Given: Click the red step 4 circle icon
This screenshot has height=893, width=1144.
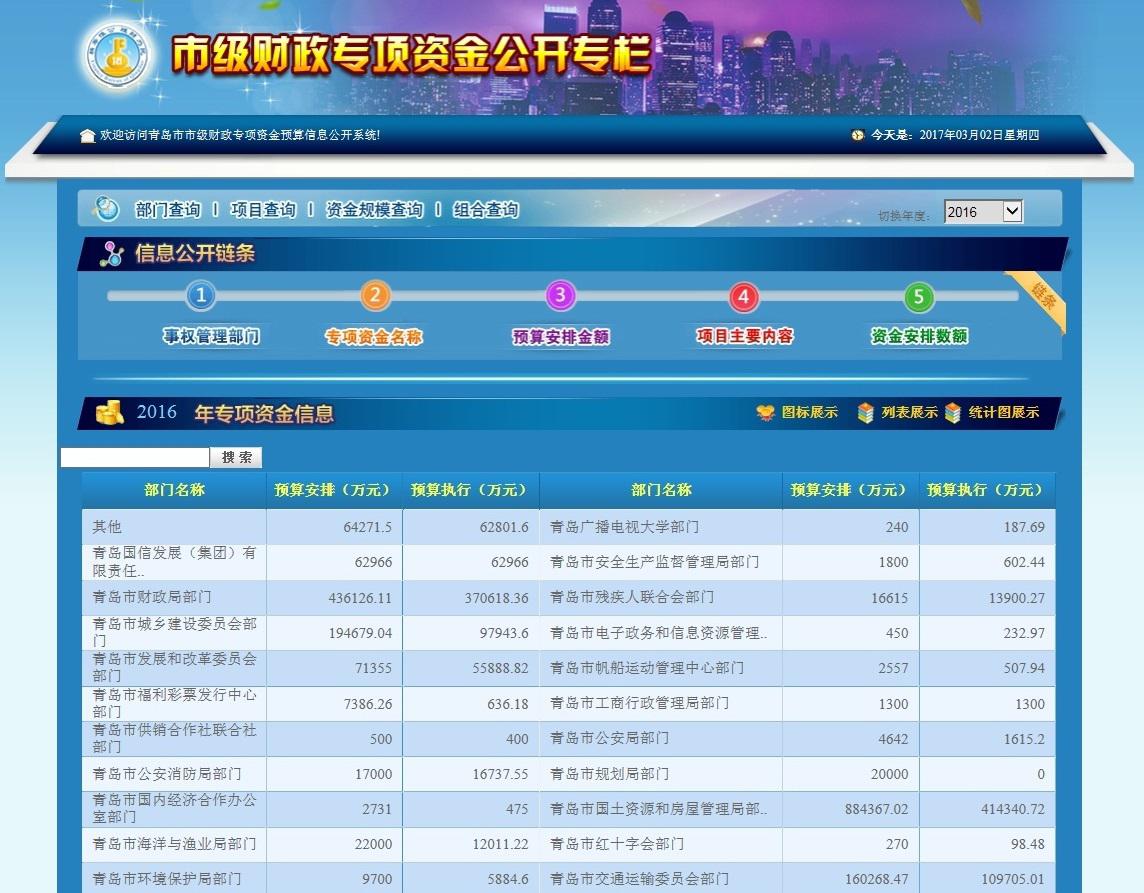Looking at the screenshot, I should click(743, 297).
